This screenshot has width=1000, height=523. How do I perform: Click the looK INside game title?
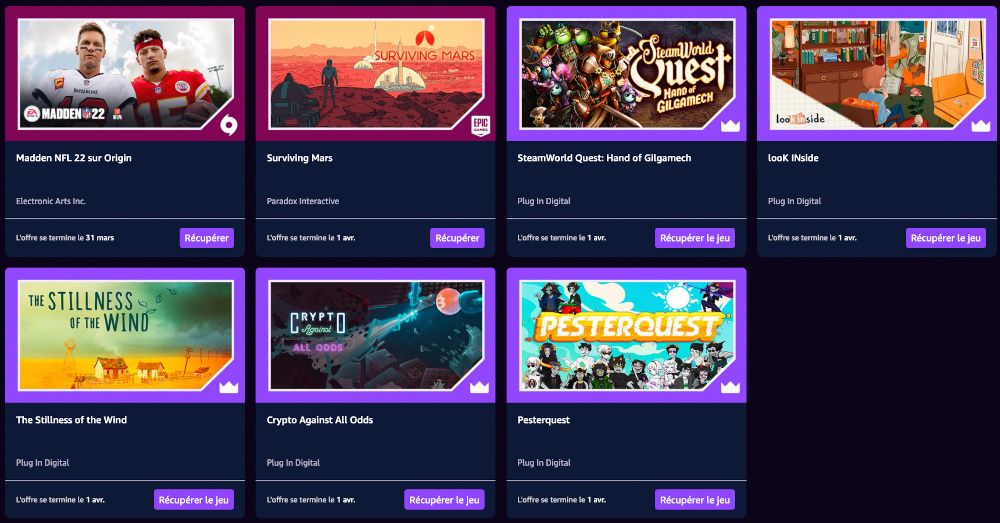793,158
